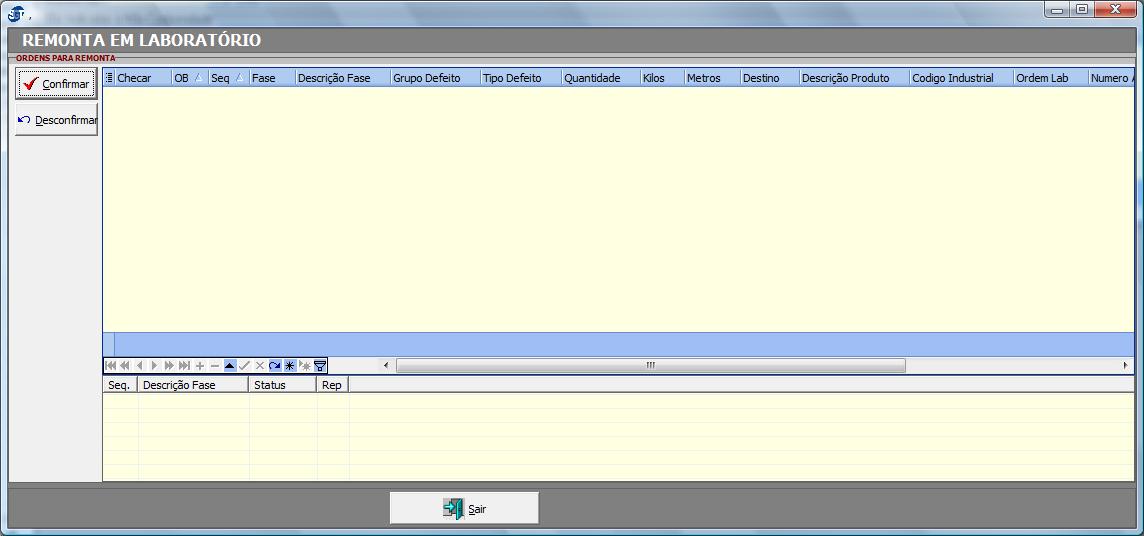Image resolution: width=1144 pixels, height=536 pixels.
Task: Click the Sair exit button
Action: [x=464, y=508]
